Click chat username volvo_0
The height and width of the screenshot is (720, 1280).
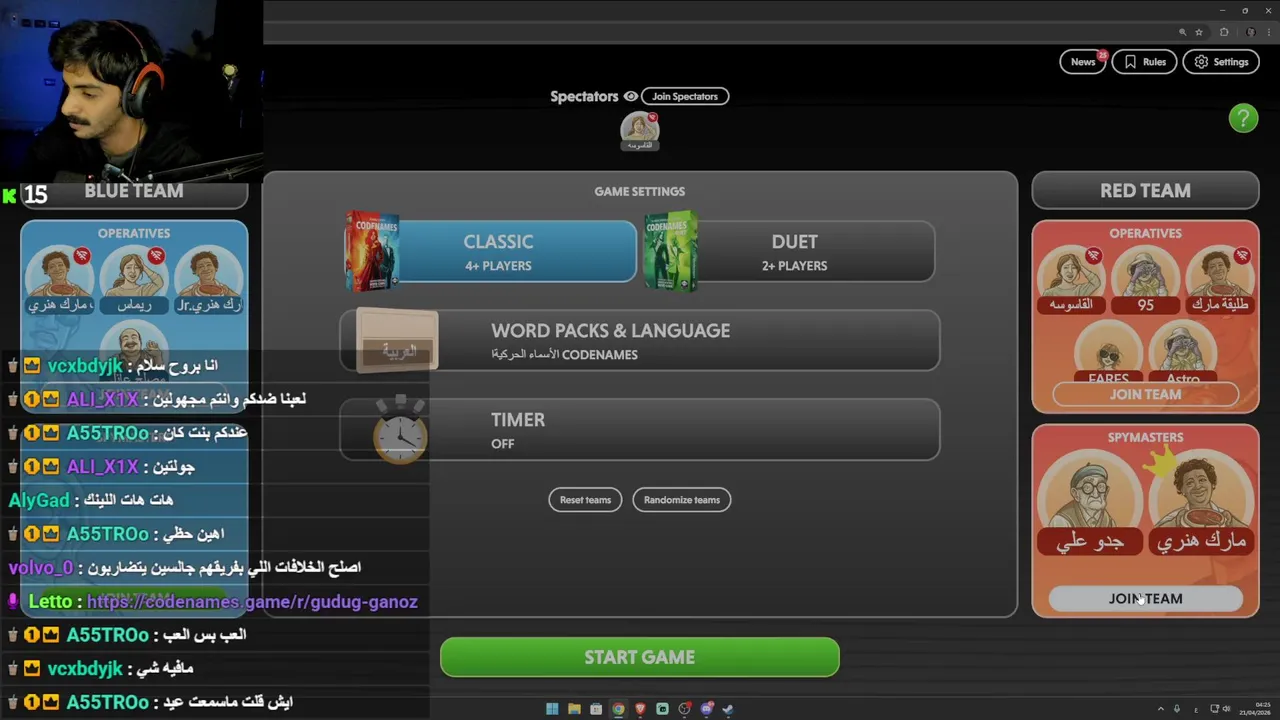[x=41, y=567]
